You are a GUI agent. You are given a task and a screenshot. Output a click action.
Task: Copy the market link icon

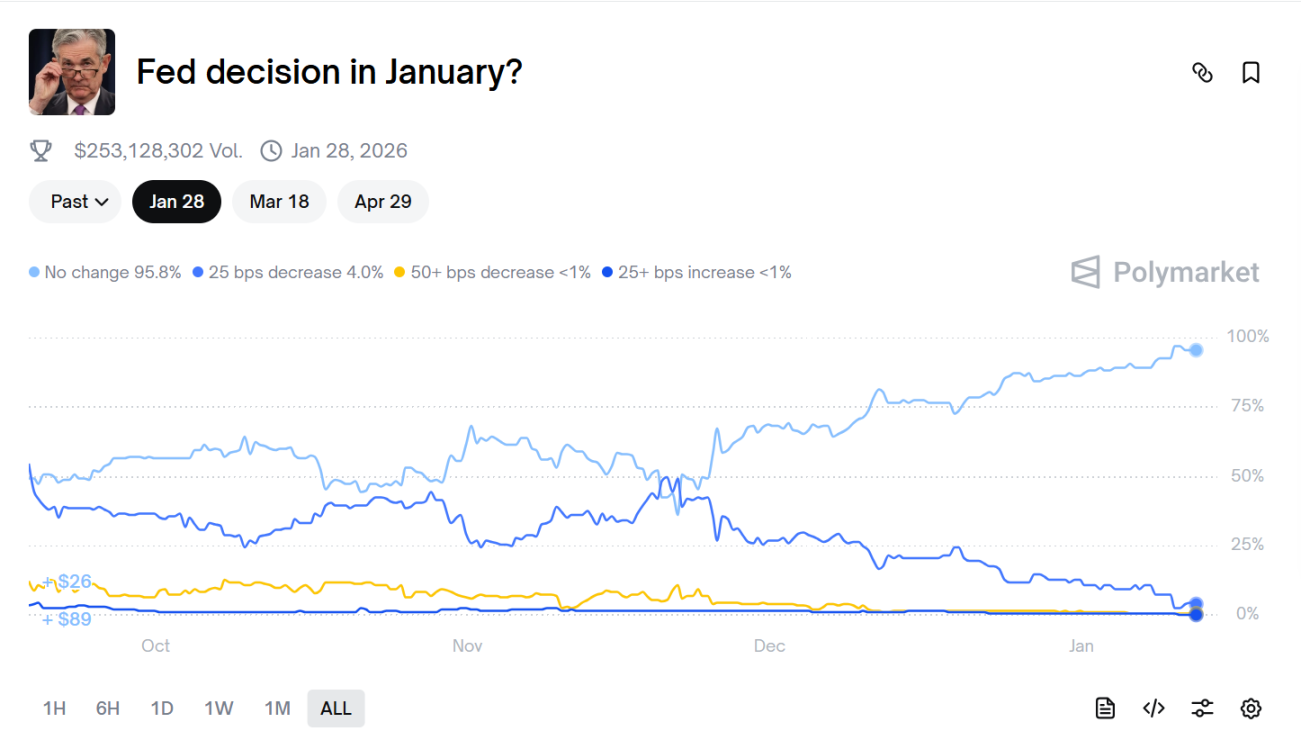click(1202, 73)
